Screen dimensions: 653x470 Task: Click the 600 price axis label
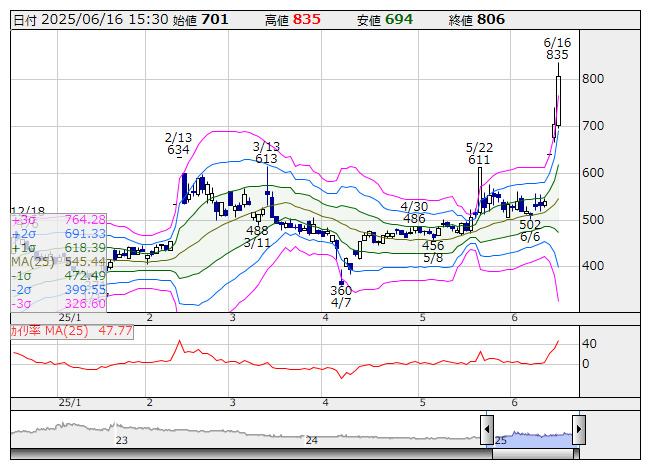(593, 173)
